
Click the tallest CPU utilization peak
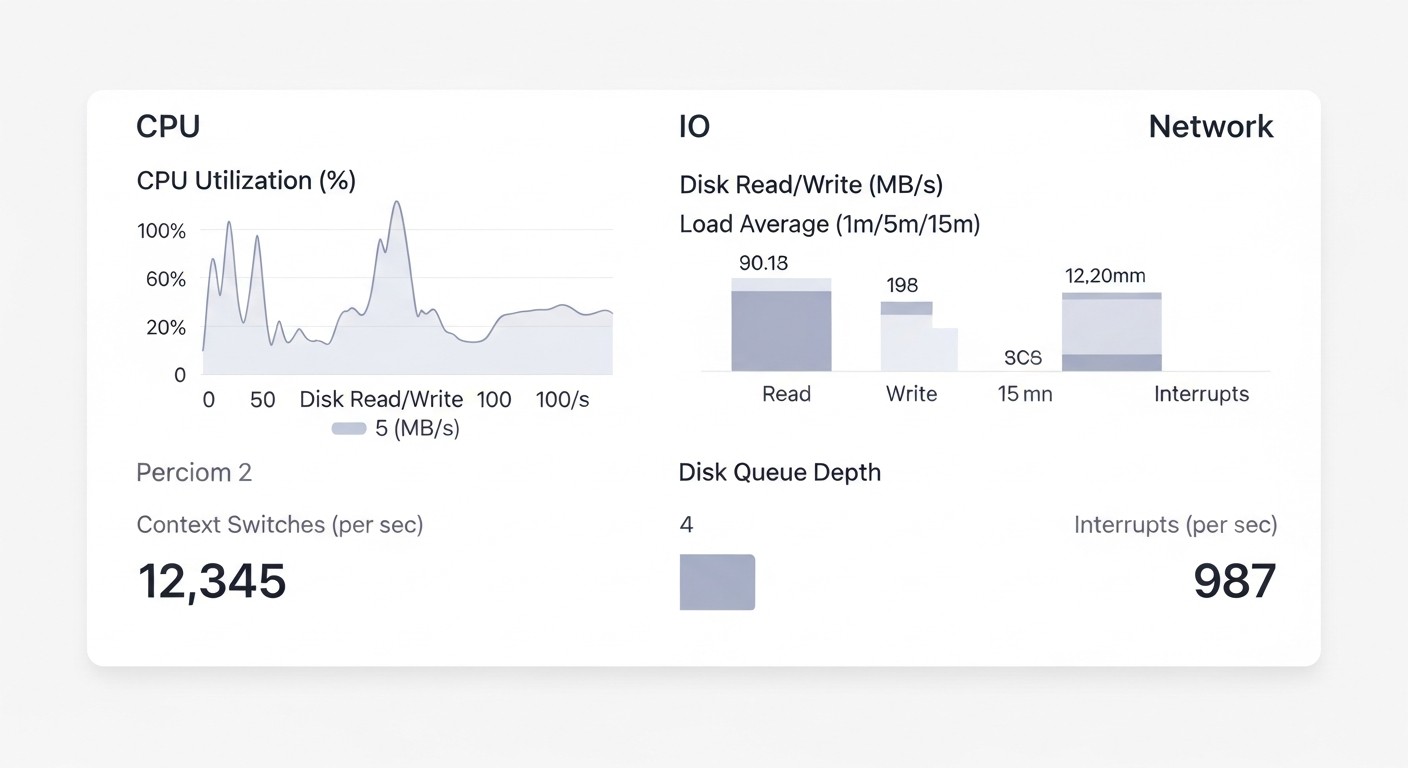point(397,204)
